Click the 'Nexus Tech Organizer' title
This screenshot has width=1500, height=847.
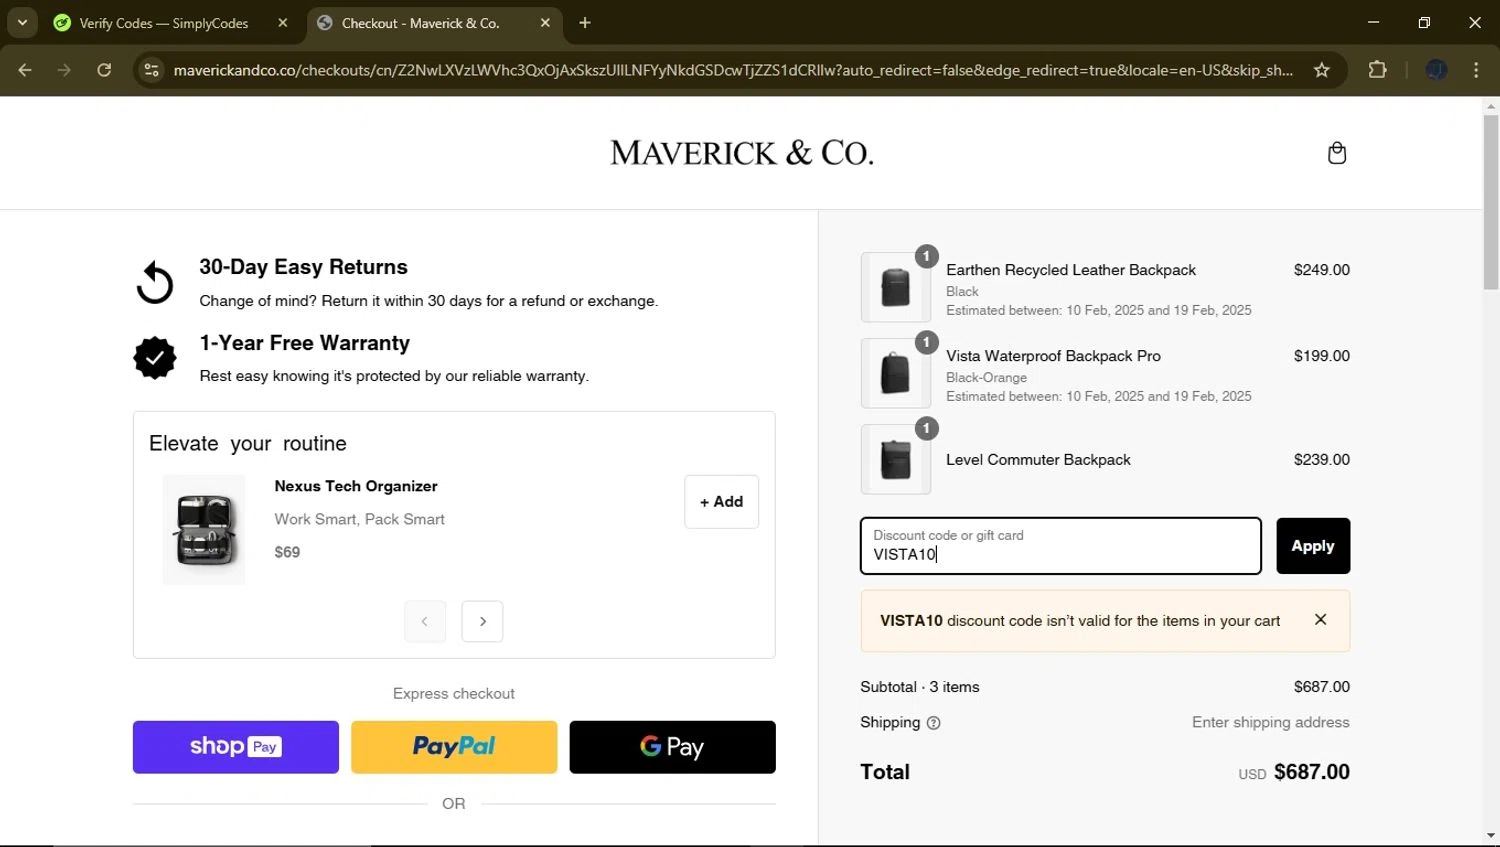356,486
